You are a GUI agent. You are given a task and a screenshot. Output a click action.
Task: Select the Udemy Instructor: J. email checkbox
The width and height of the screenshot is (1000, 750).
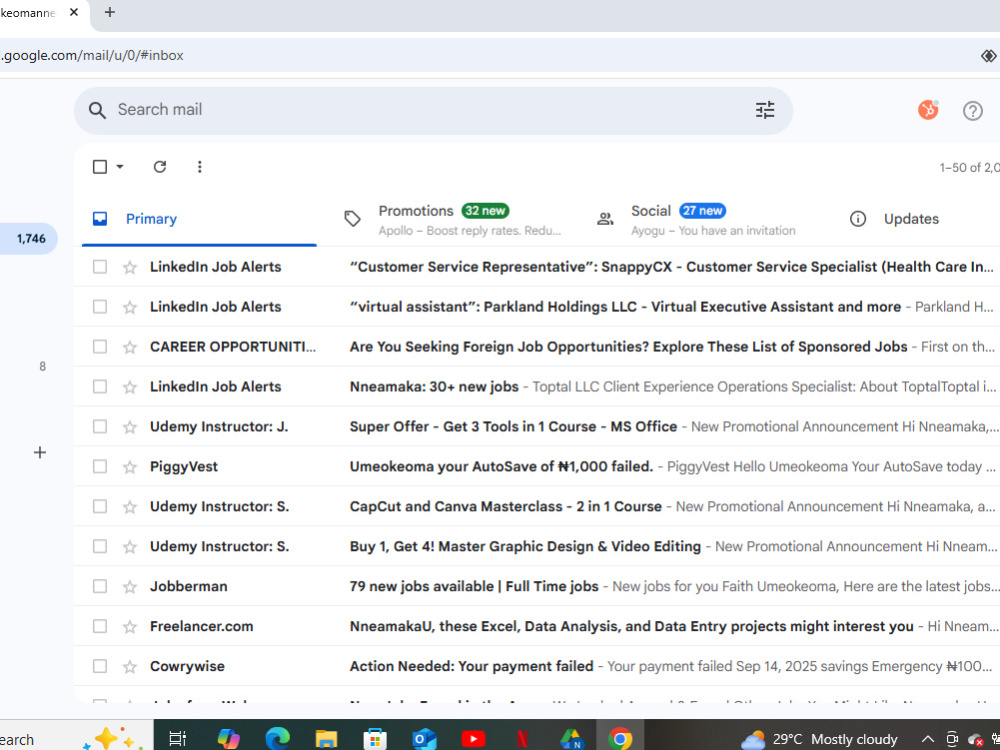[x=99, y=426]
